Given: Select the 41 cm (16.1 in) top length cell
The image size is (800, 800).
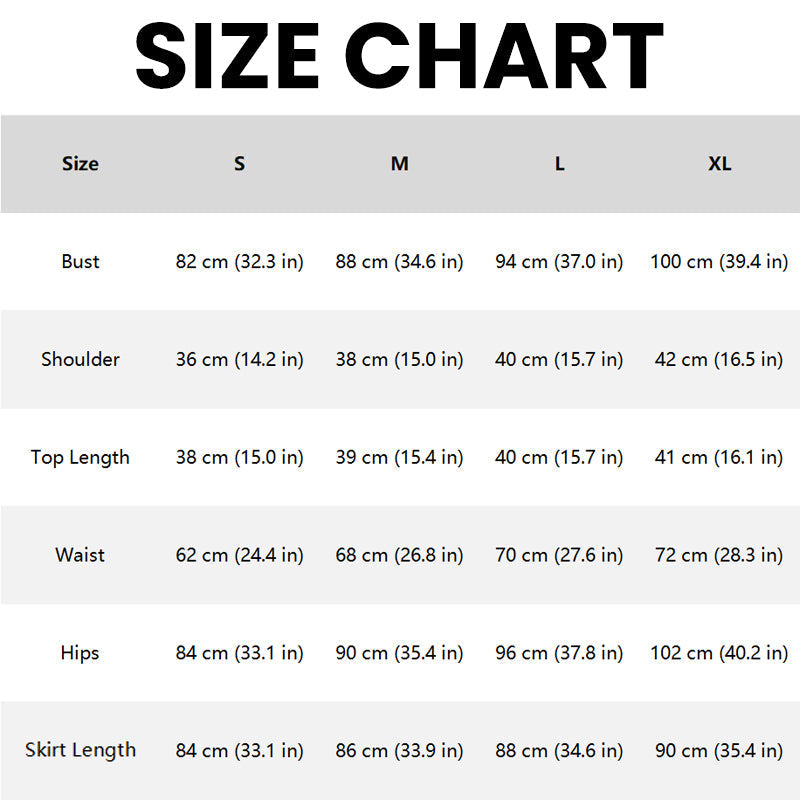Looking at the screenshot, I should point(719,458).
